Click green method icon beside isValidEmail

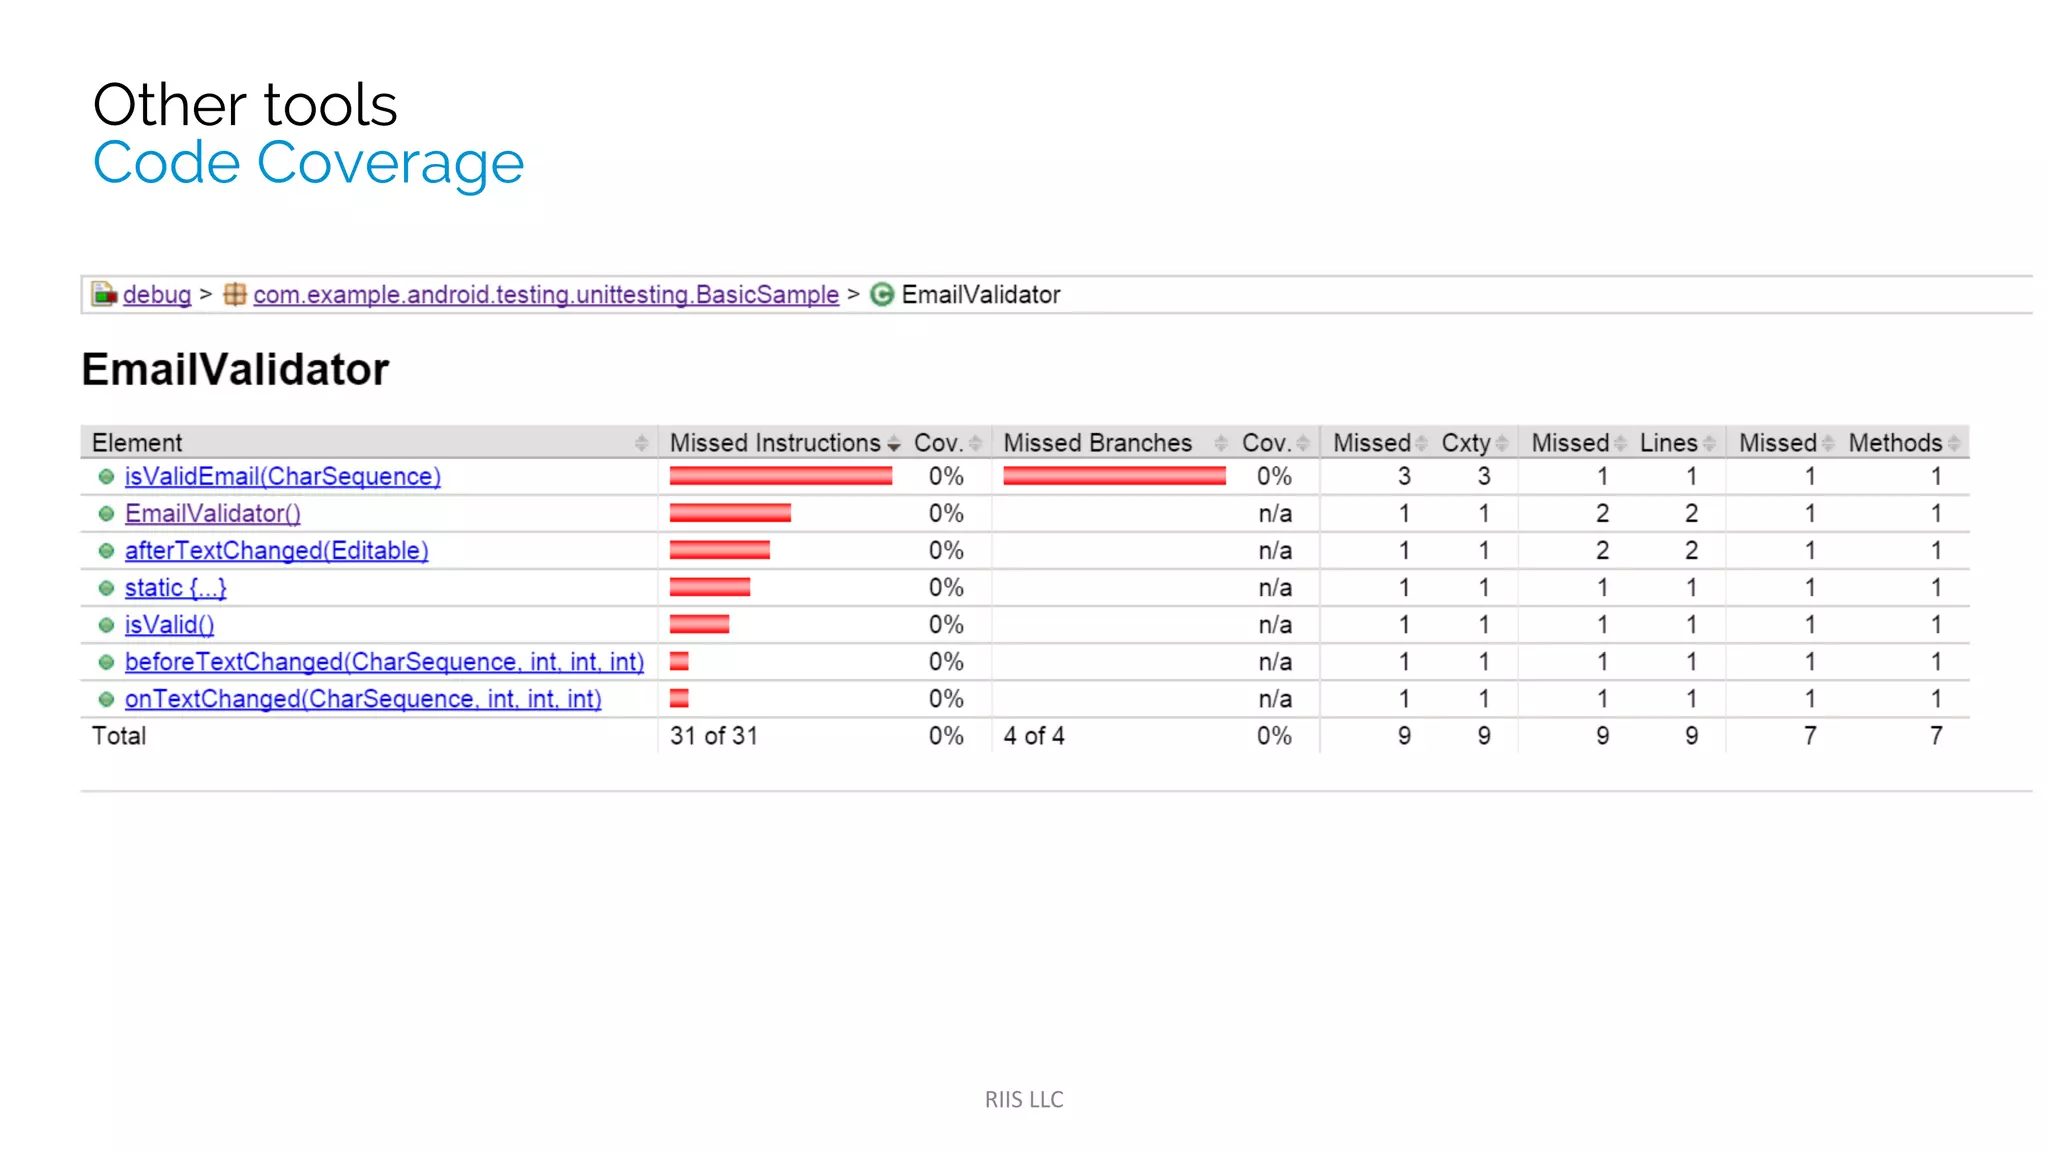click(x=106, y=477)
